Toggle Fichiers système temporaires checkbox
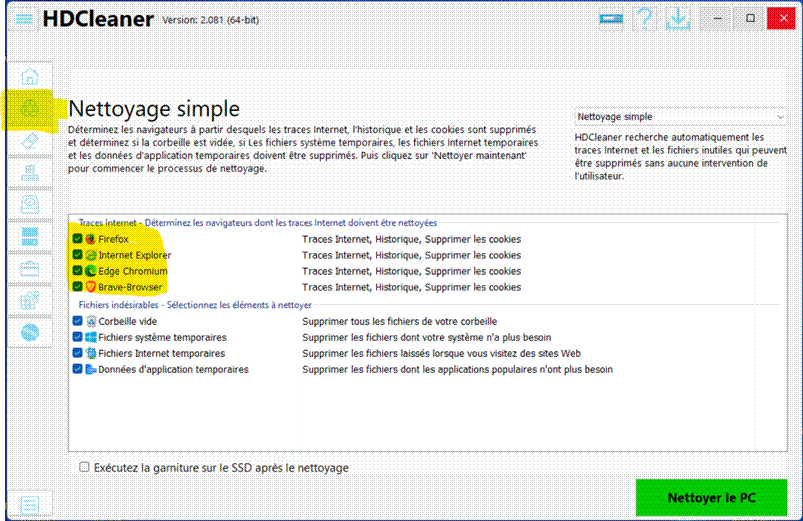 click(77, 337)
